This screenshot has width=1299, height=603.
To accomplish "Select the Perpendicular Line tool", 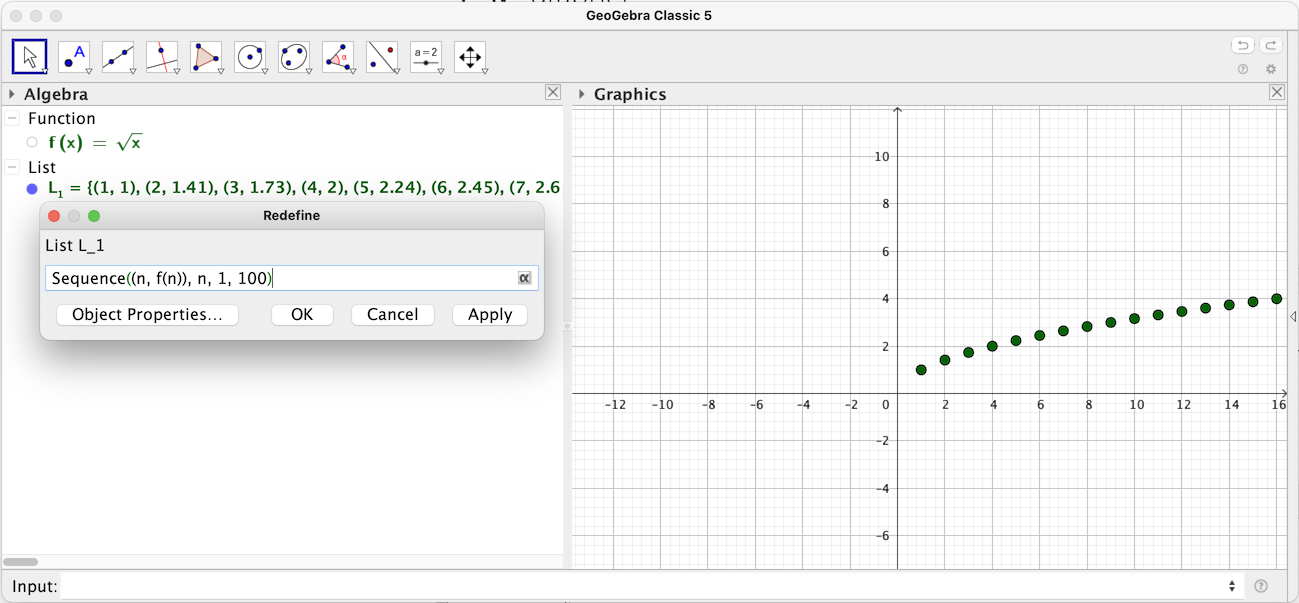I will [162, 57].
